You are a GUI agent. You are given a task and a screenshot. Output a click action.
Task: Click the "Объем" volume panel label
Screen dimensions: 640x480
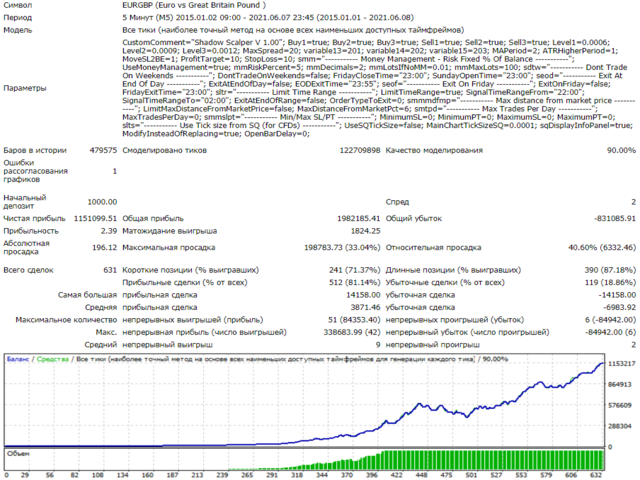pyautogui.click(x=18, y=453)
